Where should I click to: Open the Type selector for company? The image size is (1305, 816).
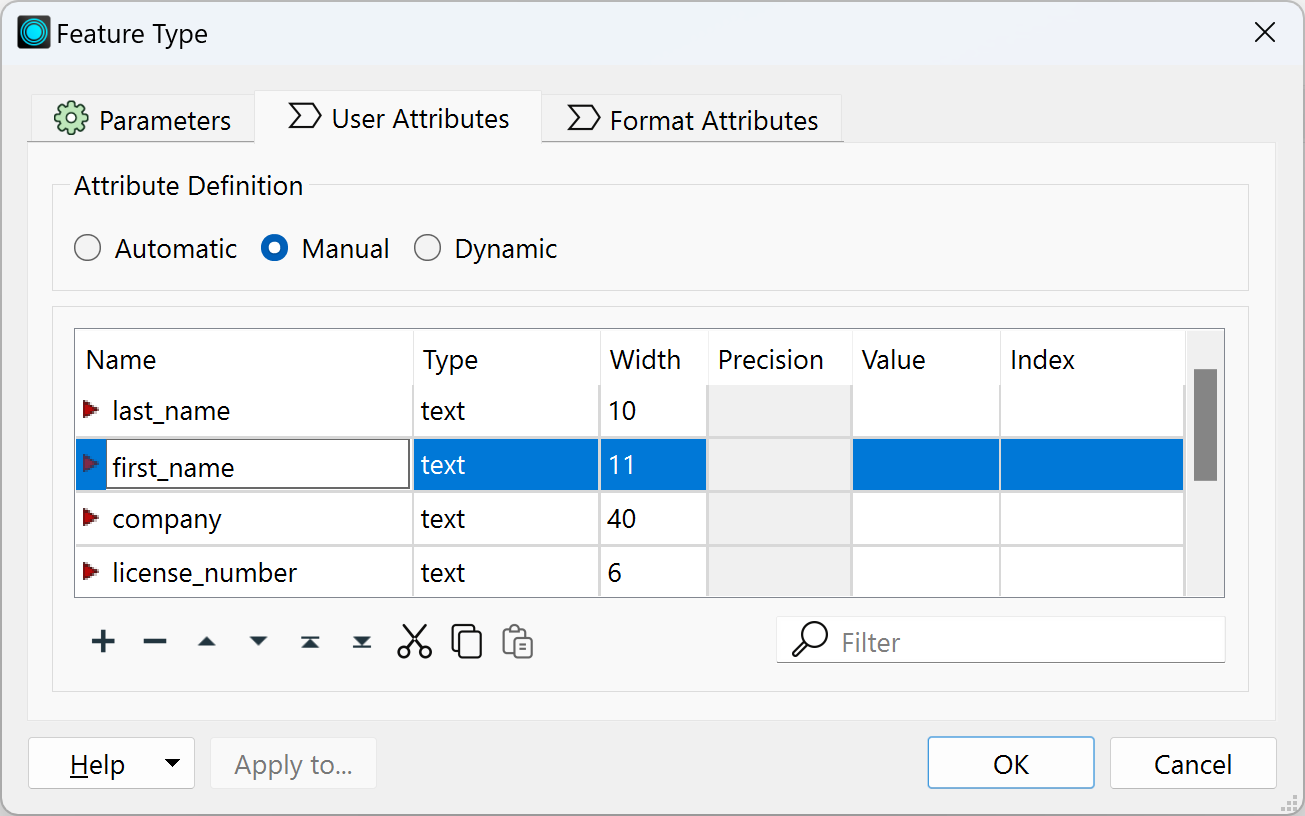pos(505,518)
